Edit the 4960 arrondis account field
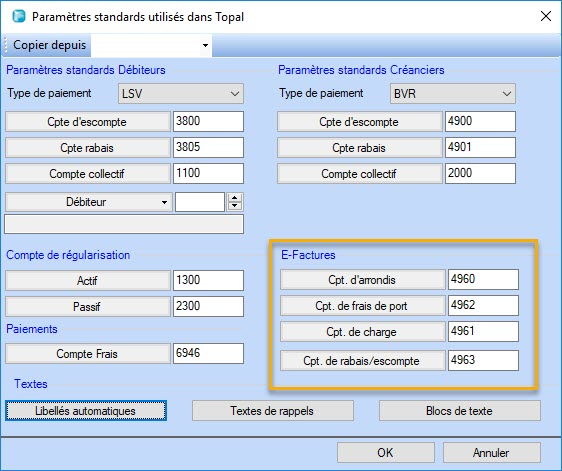This screenshot has width=562, height=471. [x=483, y=279]
